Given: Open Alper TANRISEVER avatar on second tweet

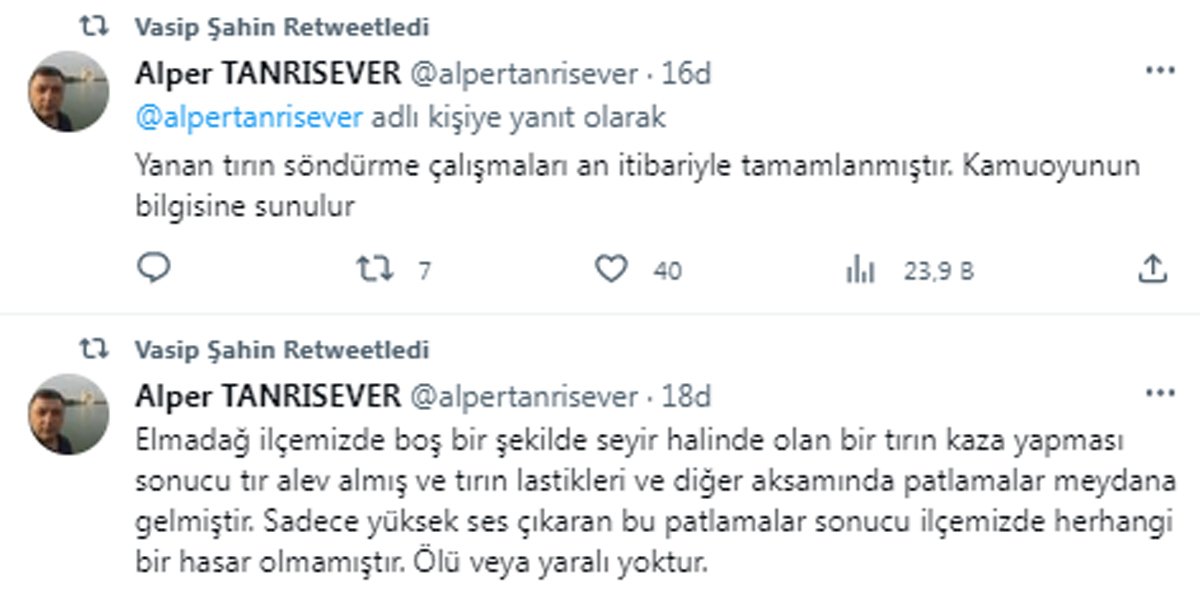Looking at the screenshot, I should coord(68,414).
